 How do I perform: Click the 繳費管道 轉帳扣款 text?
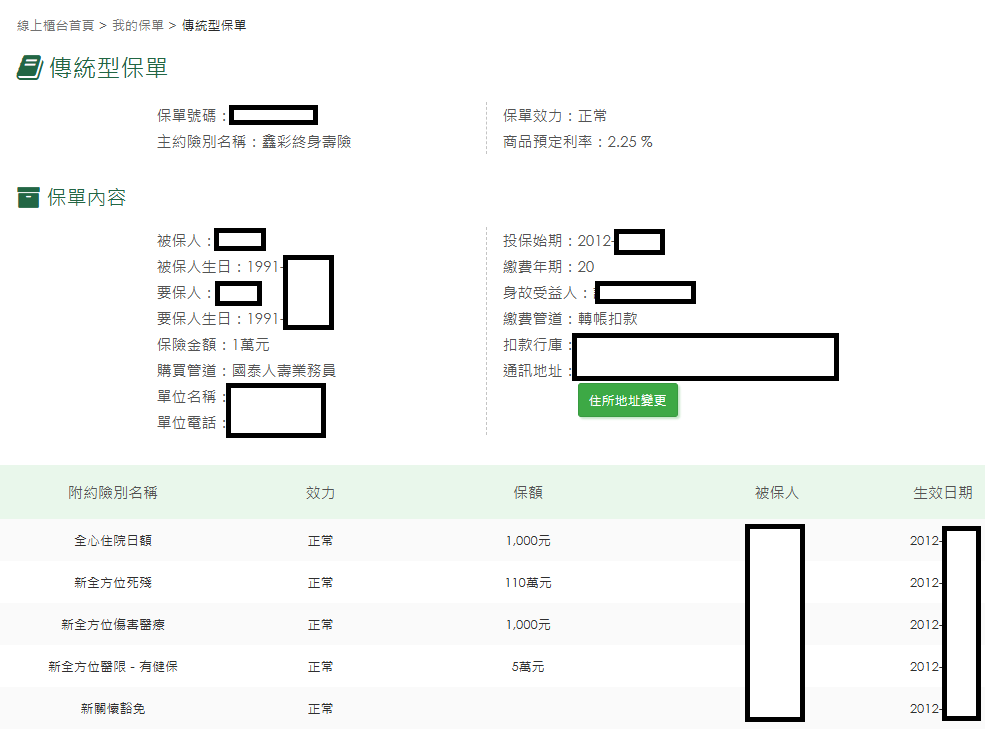[607, 319]
